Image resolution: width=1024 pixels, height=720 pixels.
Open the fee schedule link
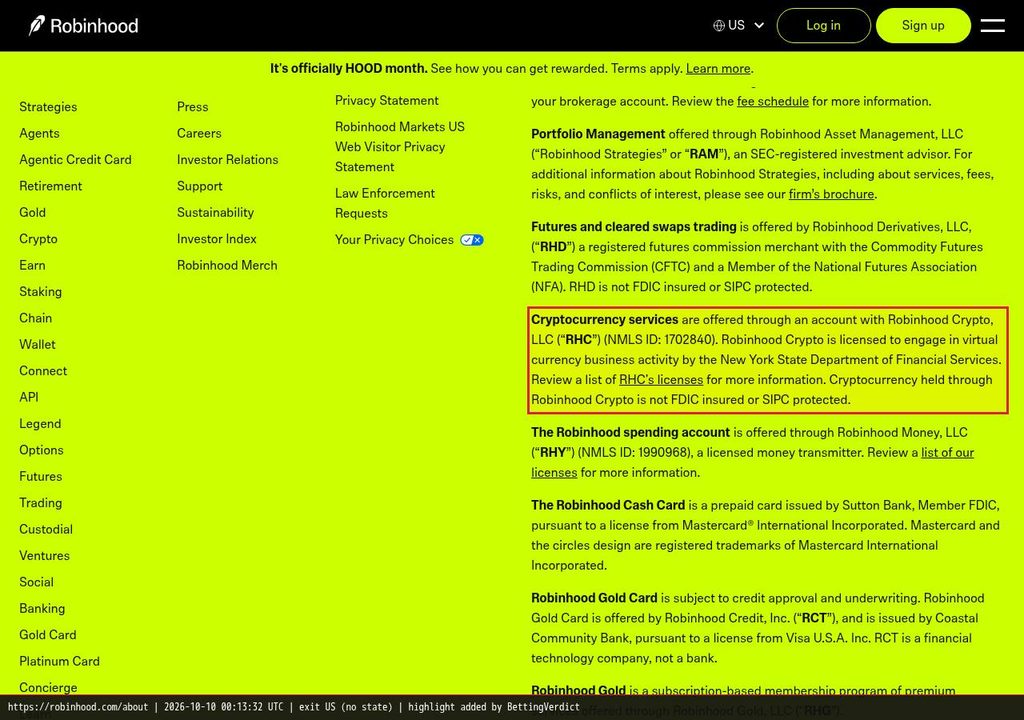[x=773, y=101]
